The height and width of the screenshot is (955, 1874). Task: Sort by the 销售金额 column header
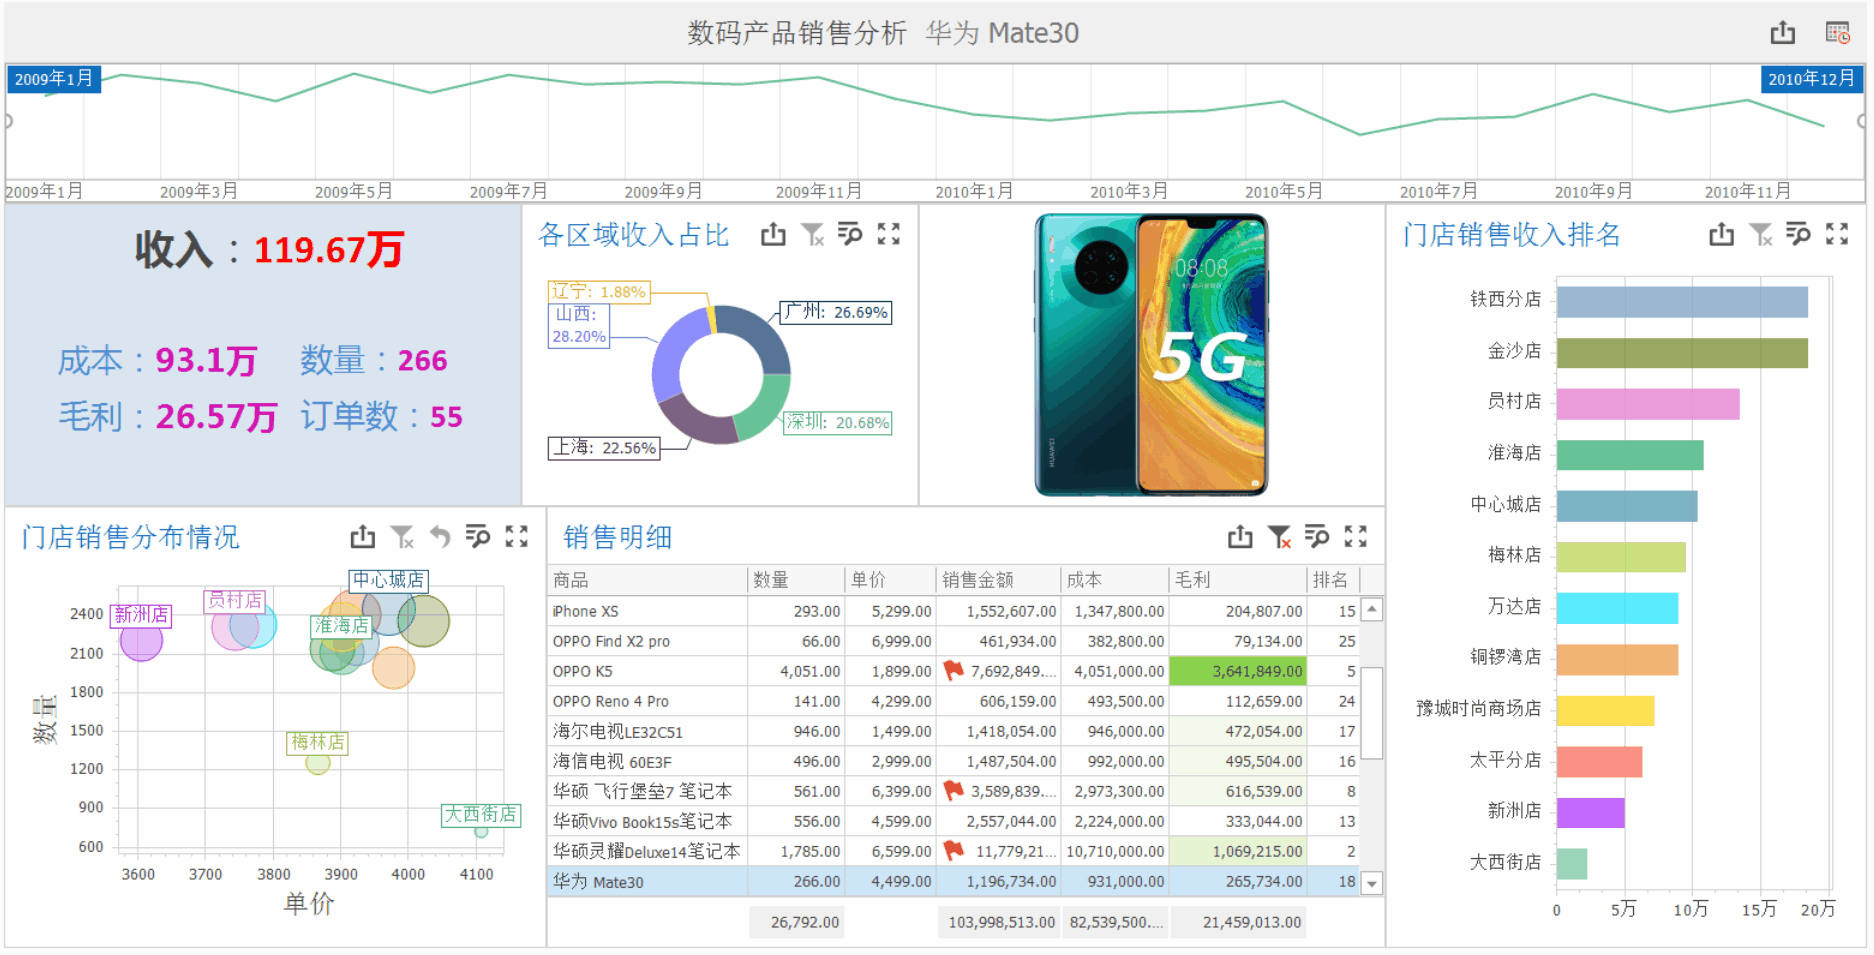(x=999, y=580)
